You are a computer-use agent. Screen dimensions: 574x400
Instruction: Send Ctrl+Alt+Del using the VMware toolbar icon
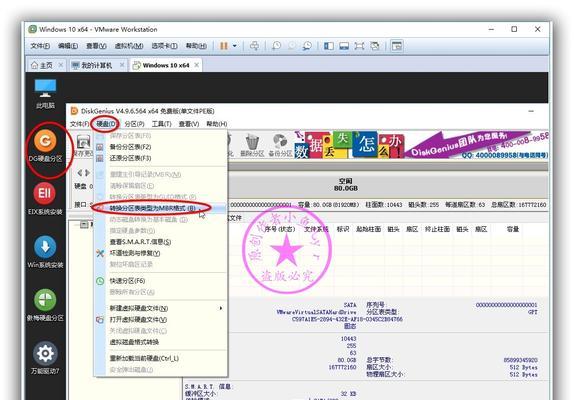pyautogui.click(x=254, y=46)
